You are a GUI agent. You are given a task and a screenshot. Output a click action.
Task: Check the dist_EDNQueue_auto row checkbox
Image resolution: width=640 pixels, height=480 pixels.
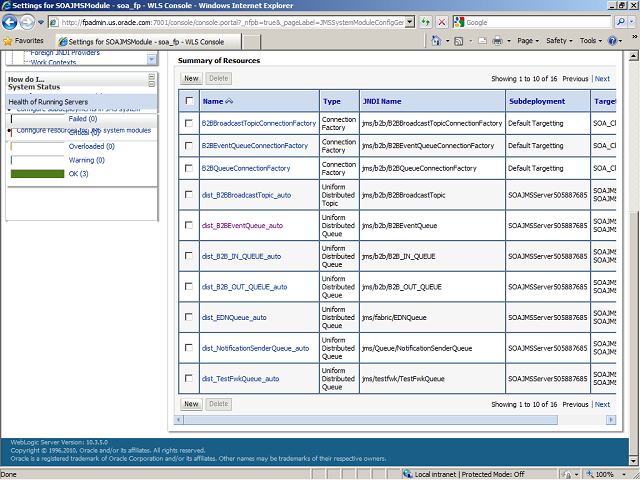click(190, 318)
